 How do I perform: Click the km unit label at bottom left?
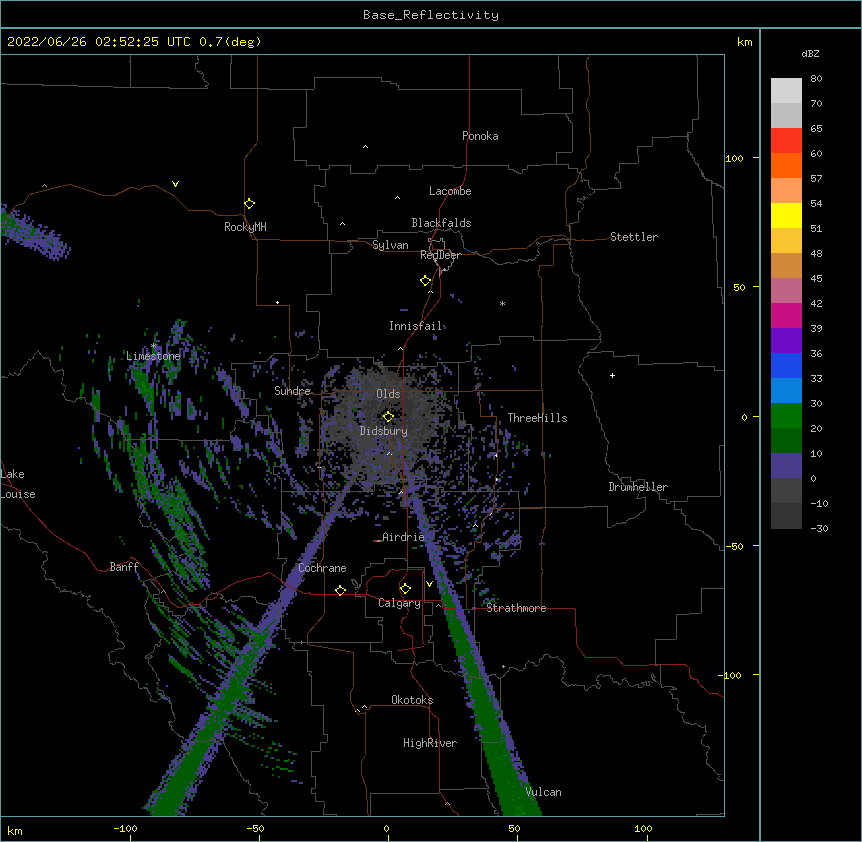(x=15, y=831)
